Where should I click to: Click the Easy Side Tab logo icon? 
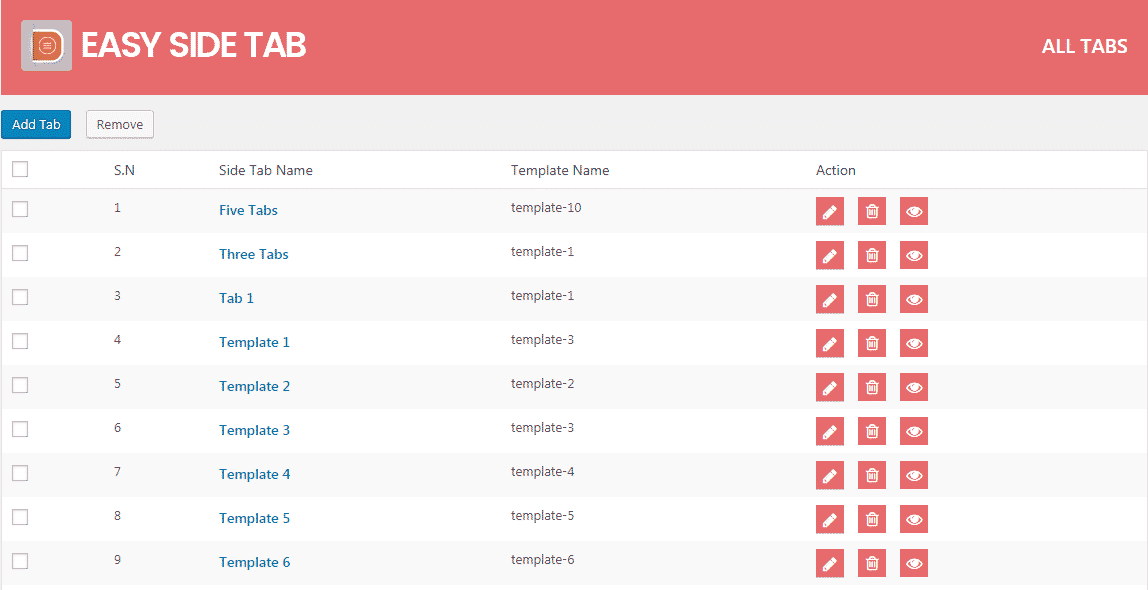(46, 45)
